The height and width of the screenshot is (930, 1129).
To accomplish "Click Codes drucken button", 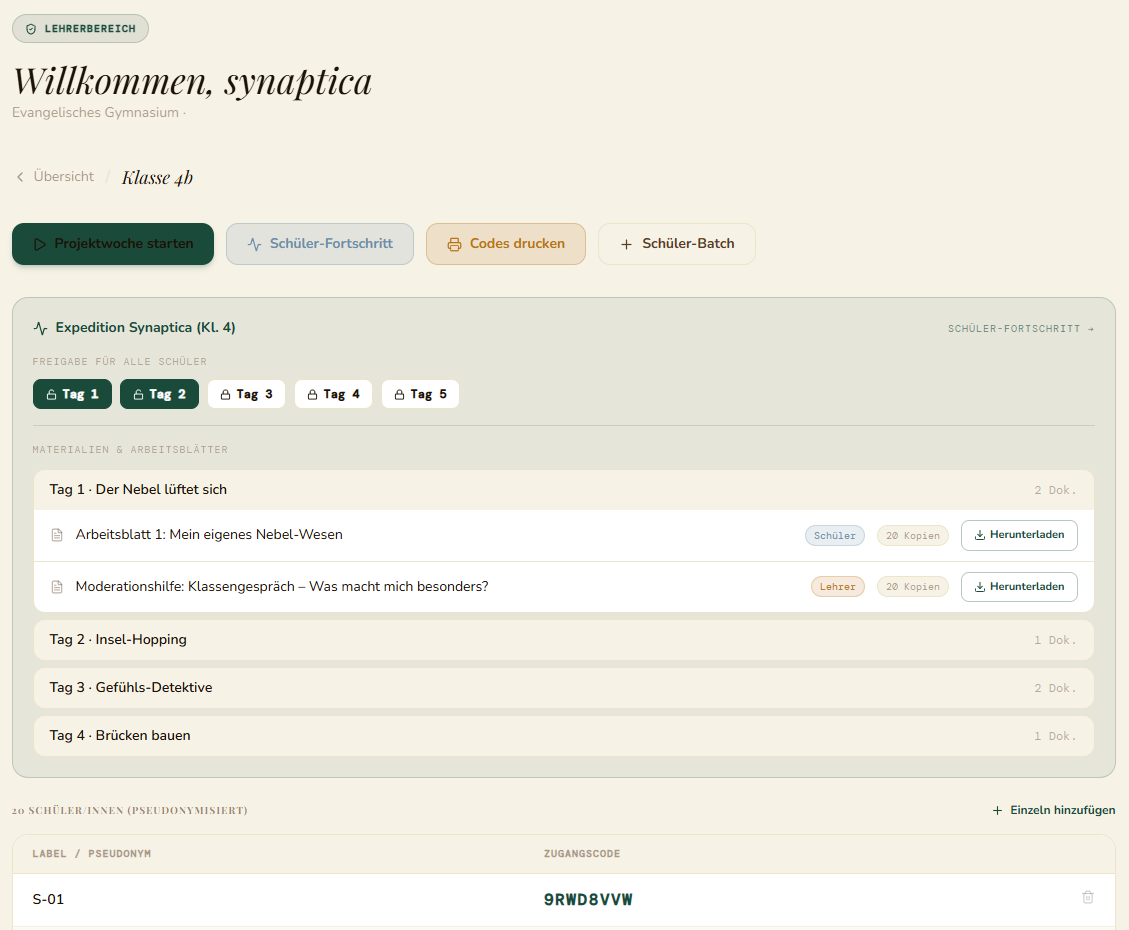I will pyautogui.click(x=505, y=244).
